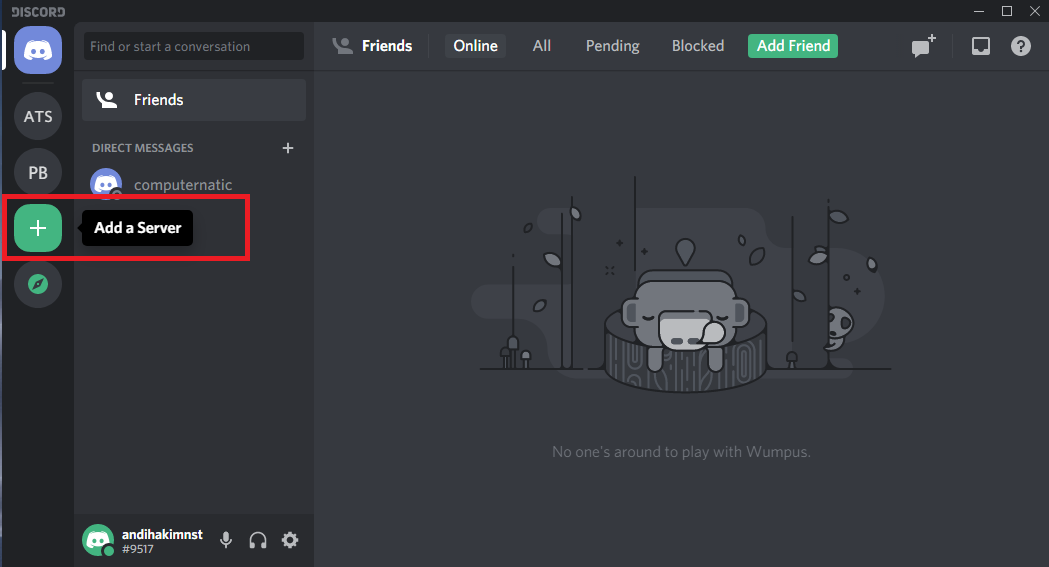Select Friends in the sidebar

pyautogui.click(x=194, y=100)
